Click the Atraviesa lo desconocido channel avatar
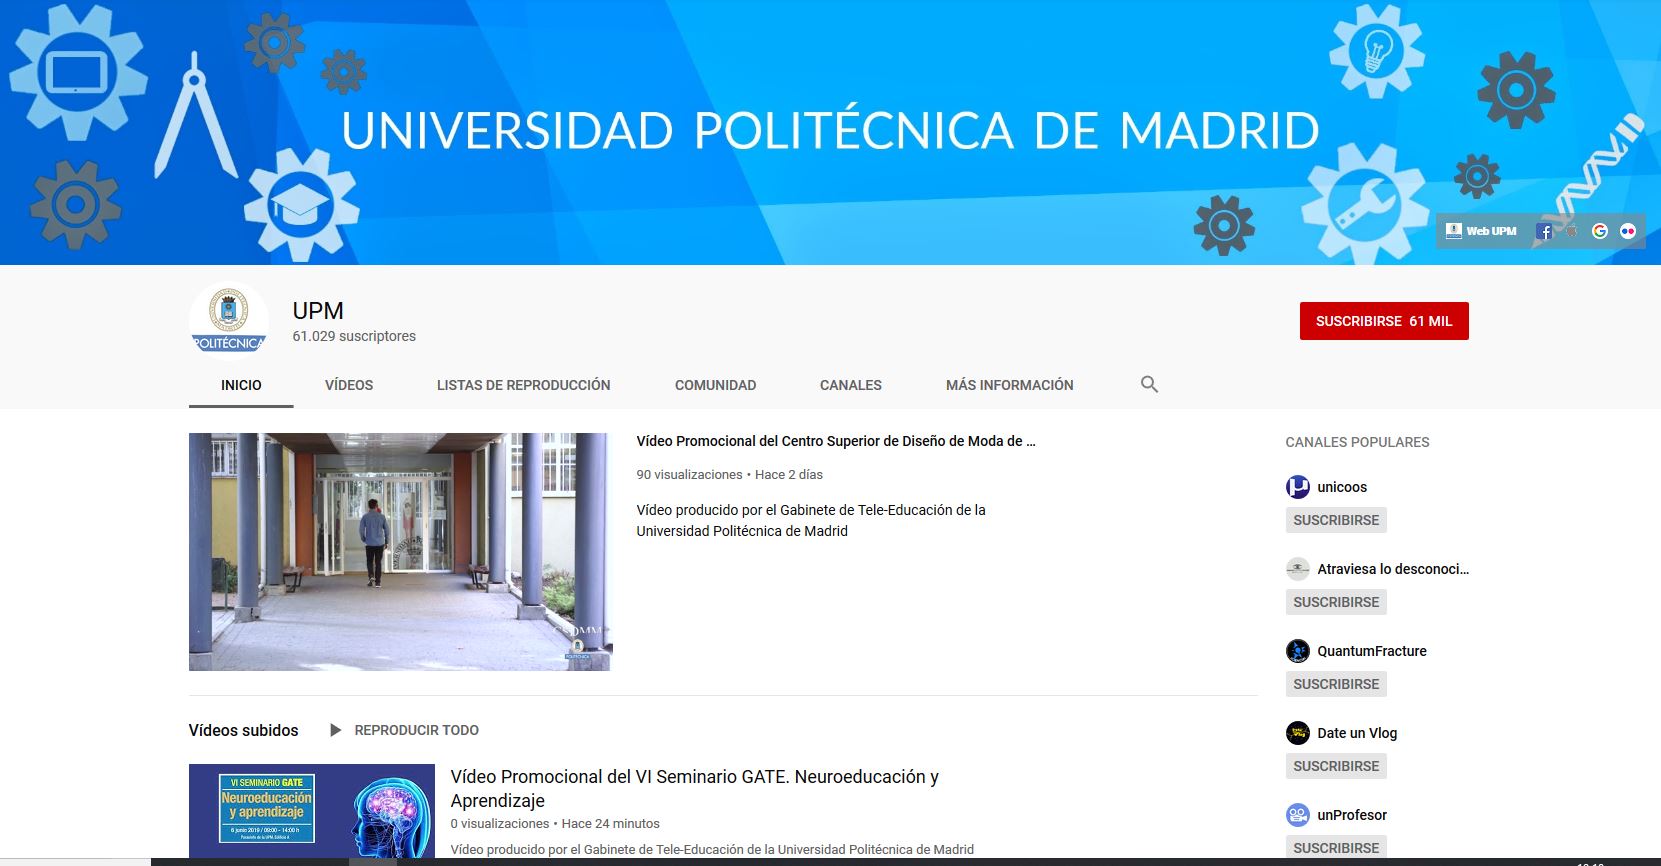 click(x=1297, y=569)
